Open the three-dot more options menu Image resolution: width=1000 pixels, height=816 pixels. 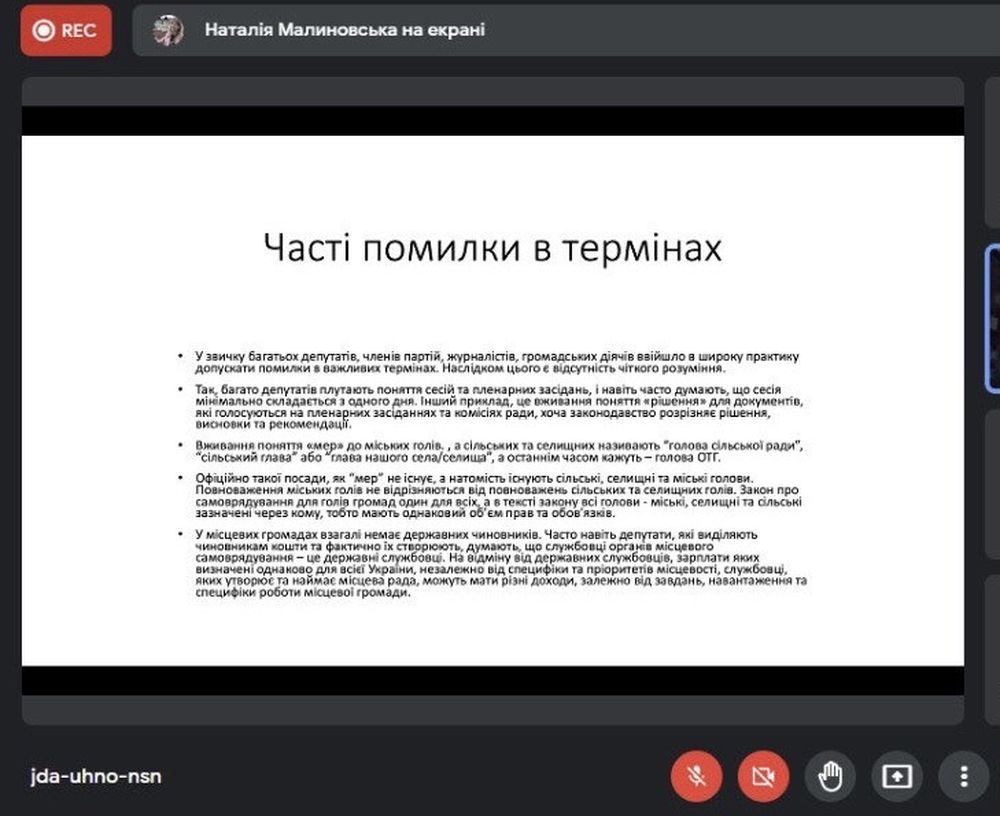point(964,776)
